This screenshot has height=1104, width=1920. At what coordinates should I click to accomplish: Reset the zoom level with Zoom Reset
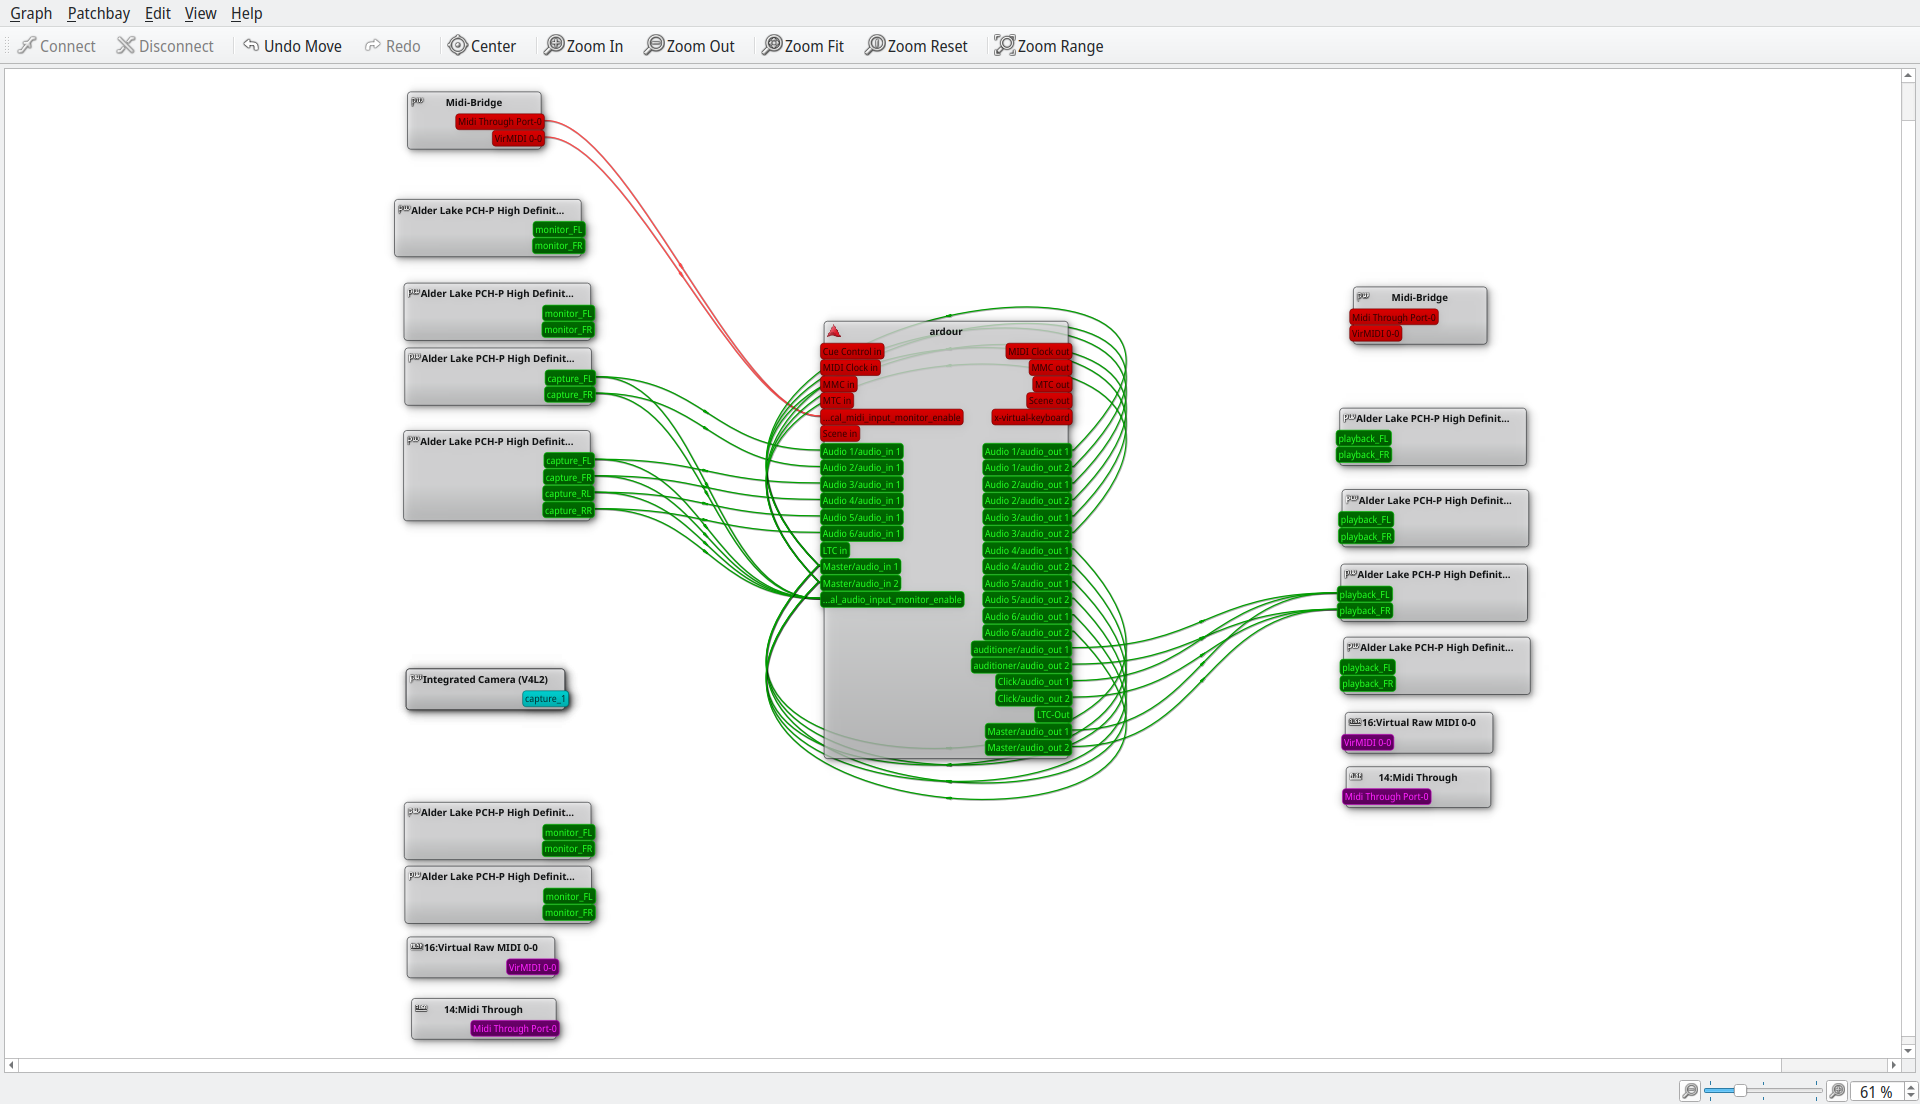tap(915, 46)
